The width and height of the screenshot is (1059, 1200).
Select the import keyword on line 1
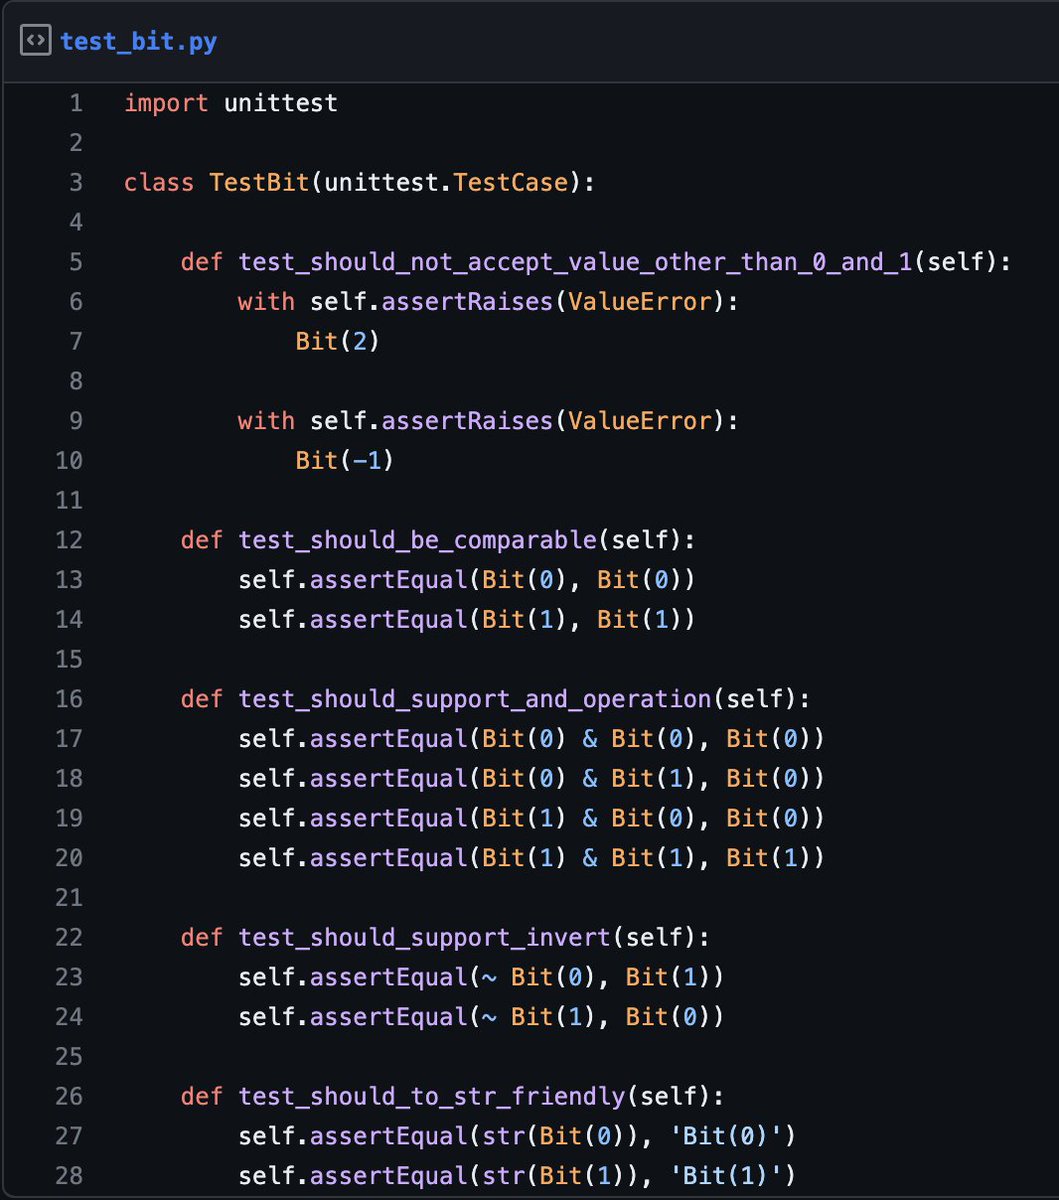coord(166,102)
